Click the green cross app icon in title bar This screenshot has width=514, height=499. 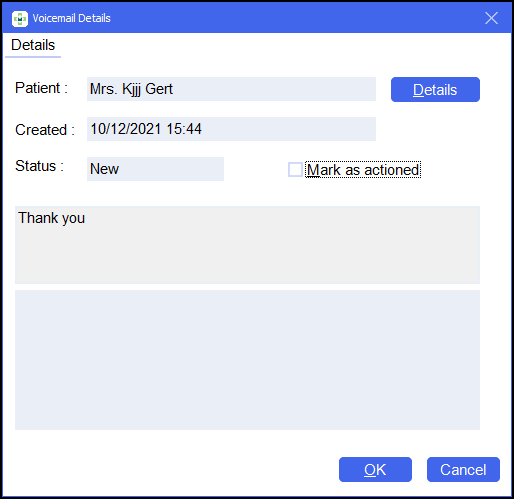(20, 18)
